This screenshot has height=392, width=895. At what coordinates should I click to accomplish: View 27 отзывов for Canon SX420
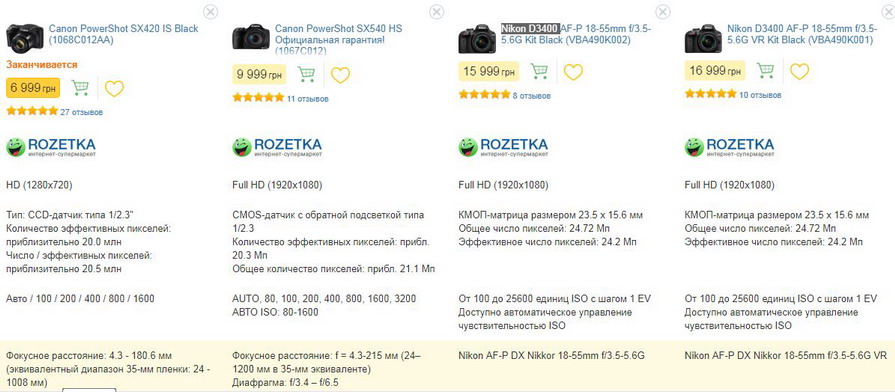click(82, 112)
